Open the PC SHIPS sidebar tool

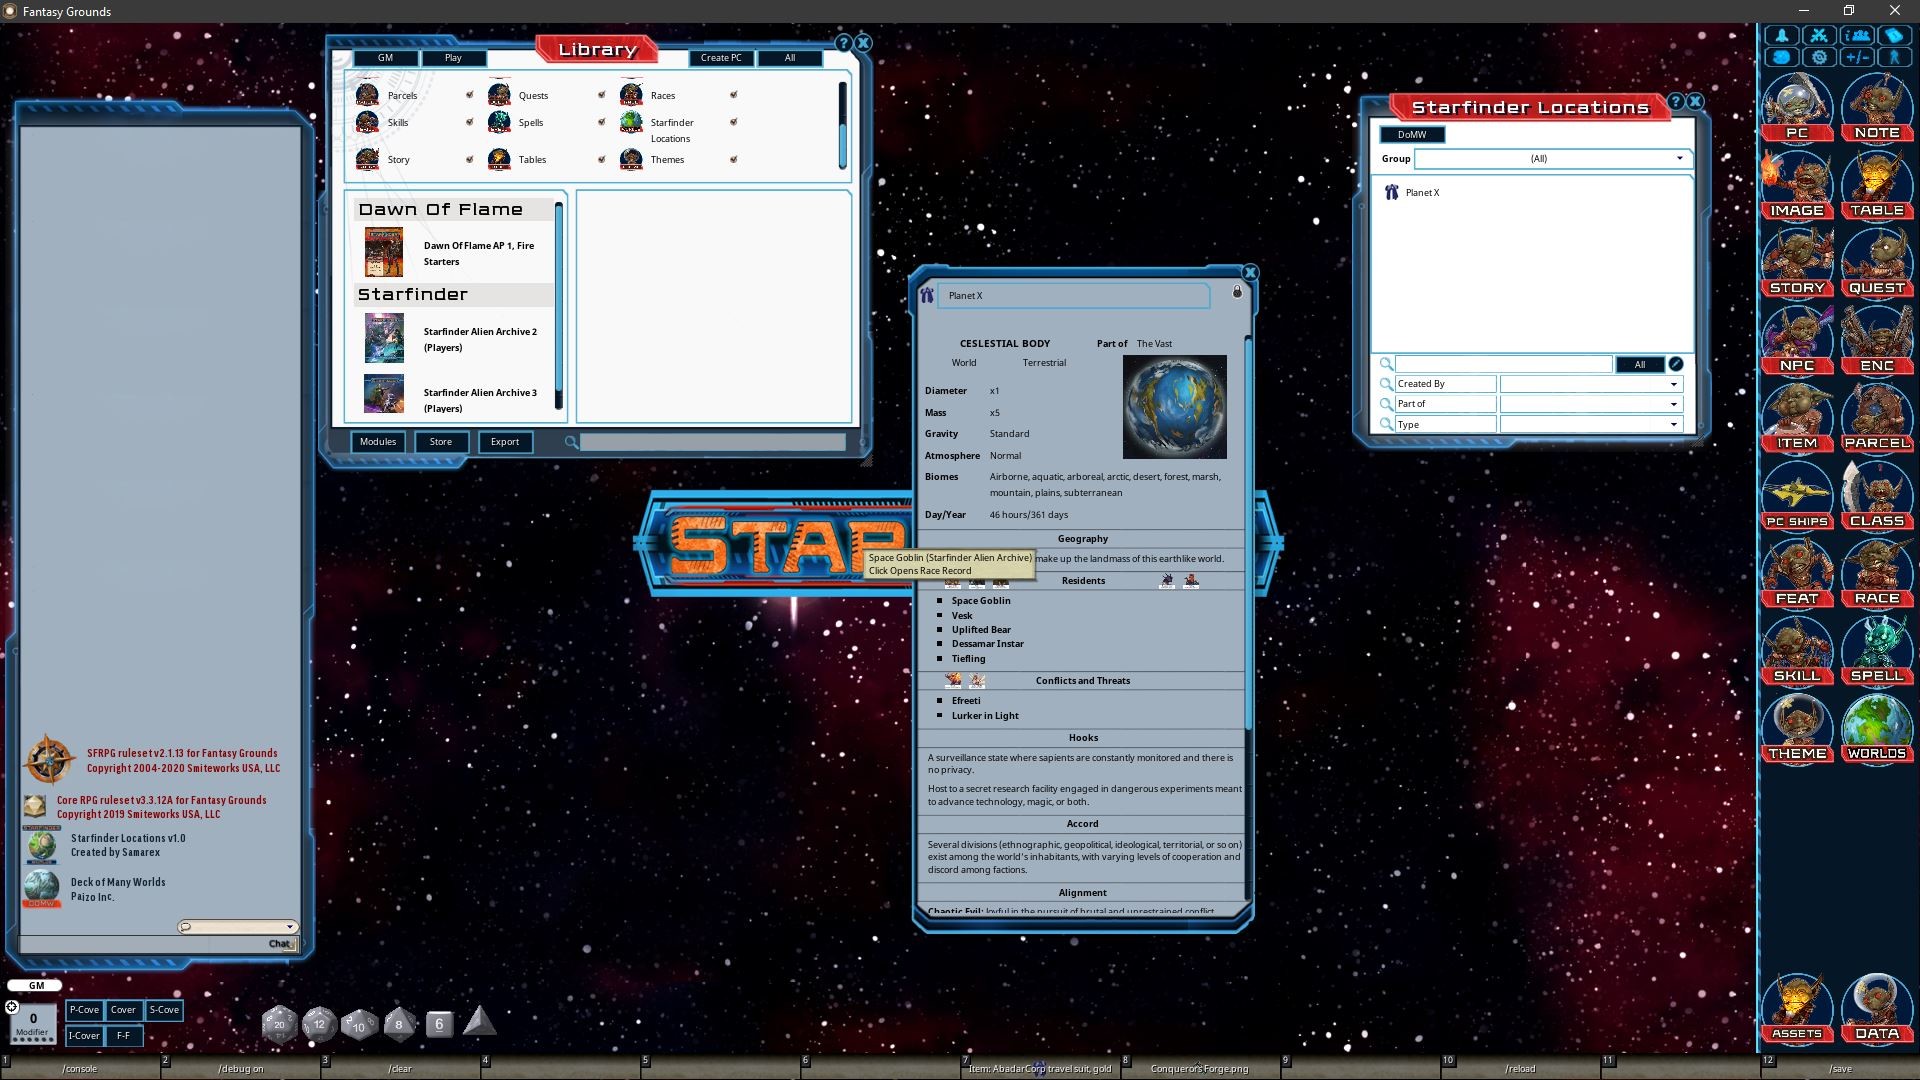[x=1796, y=495]
